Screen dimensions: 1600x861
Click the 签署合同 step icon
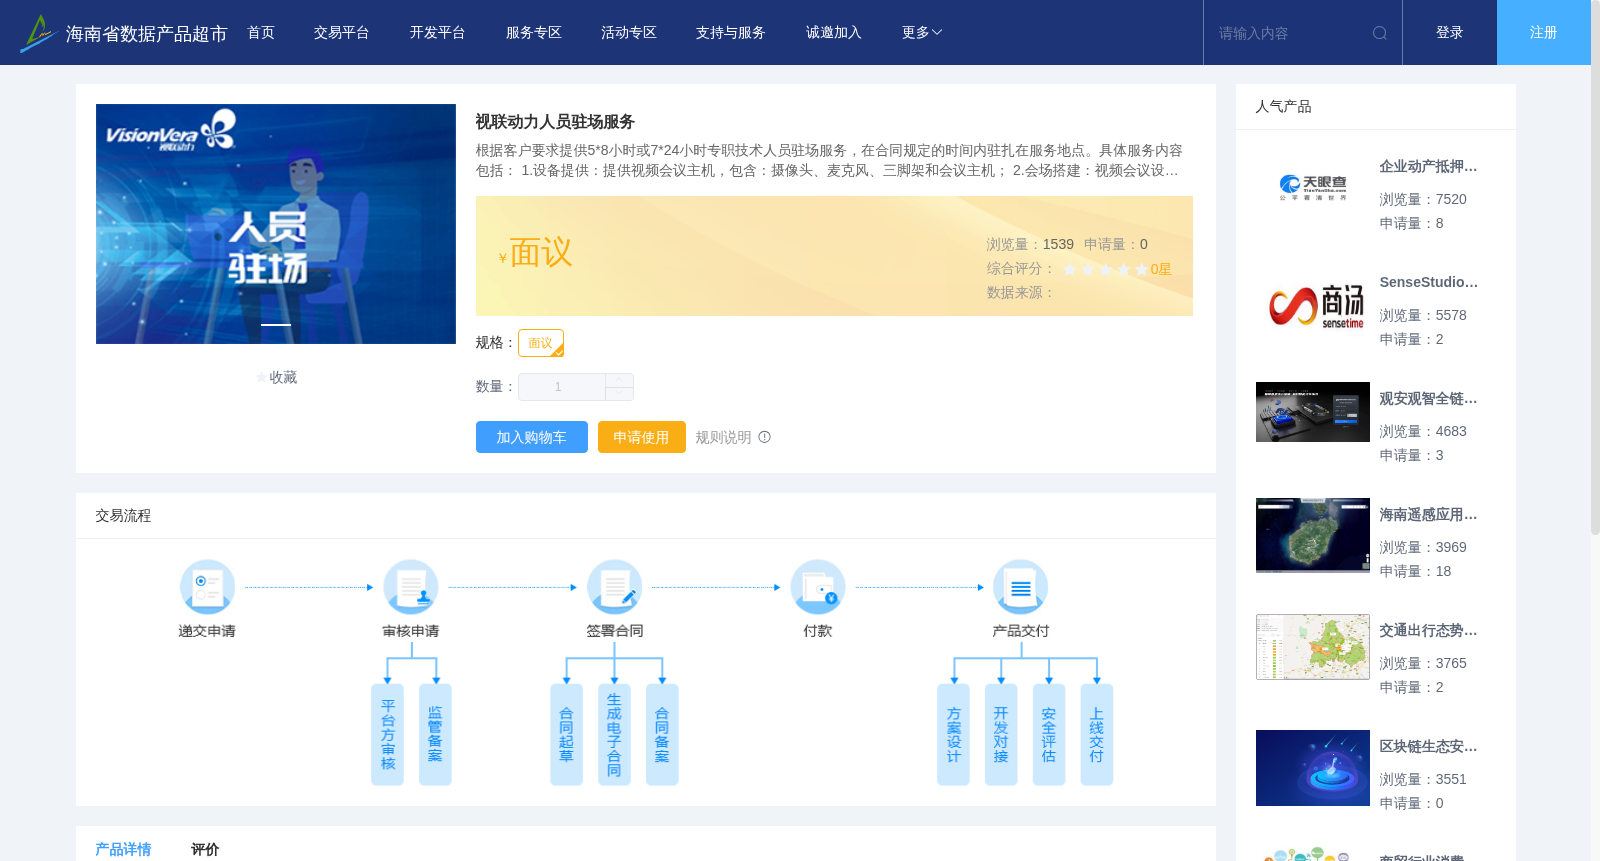(614, 587)
